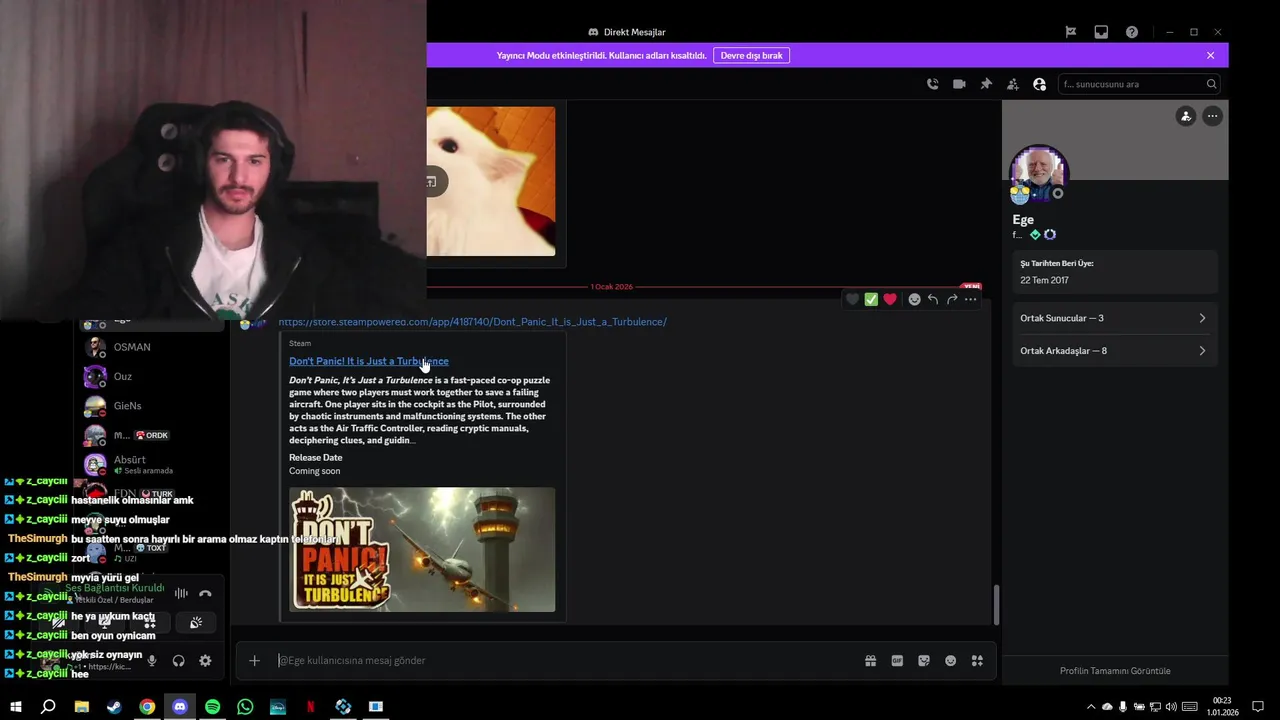Image resolution: width=1280 pixels, height=720 pixels.
Task: Click the white cat image attachment
Action: [x=491, y=181]
